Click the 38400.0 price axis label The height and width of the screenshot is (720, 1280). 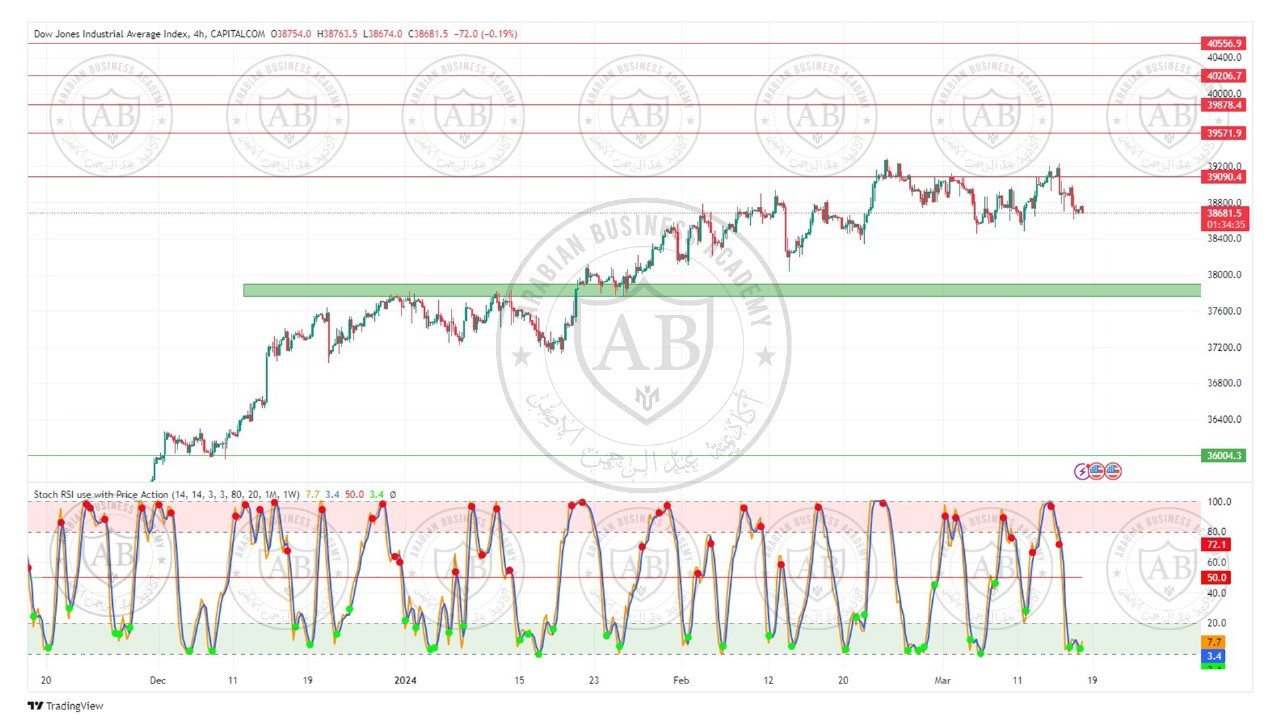click(x=1224, y=239)
